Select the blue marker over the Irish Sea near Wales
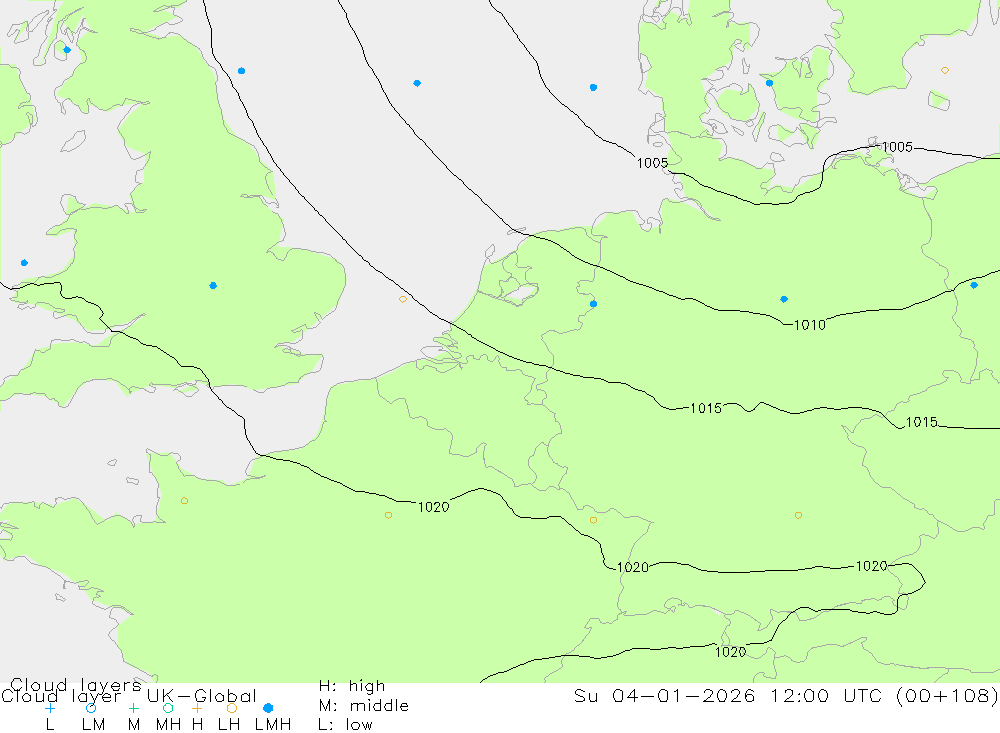Screen dimensions: 1000x733 point(24,263)
